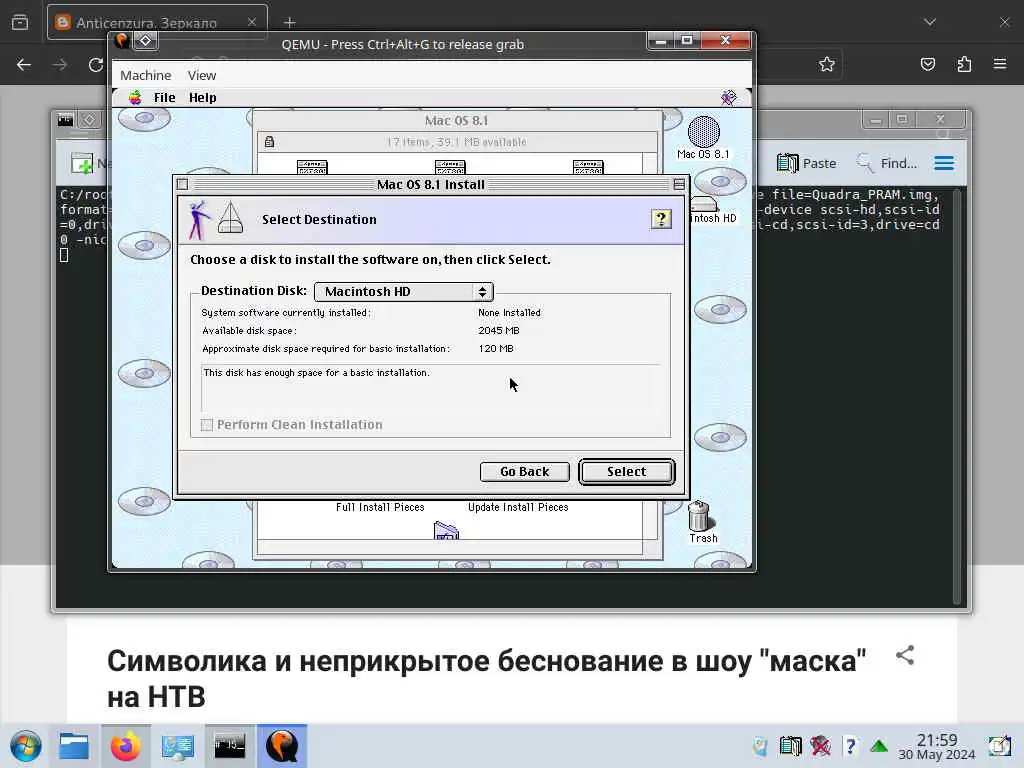The image size is (1024, 768).
Task: Switch to Firefox in the taskbar
Action: click(125, 746)
